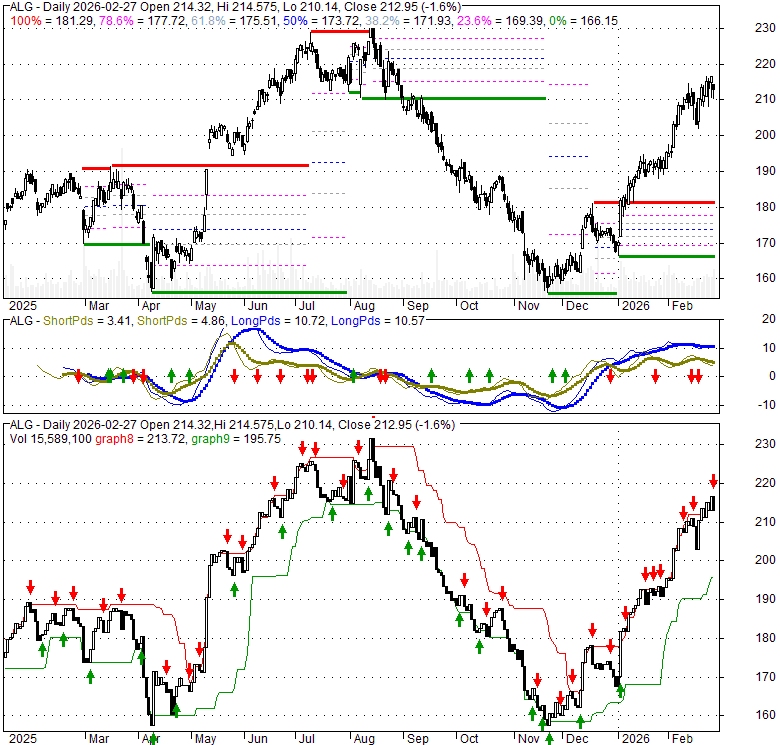Click the graph8 = 213.72 legend label

(x=149, y=438)
